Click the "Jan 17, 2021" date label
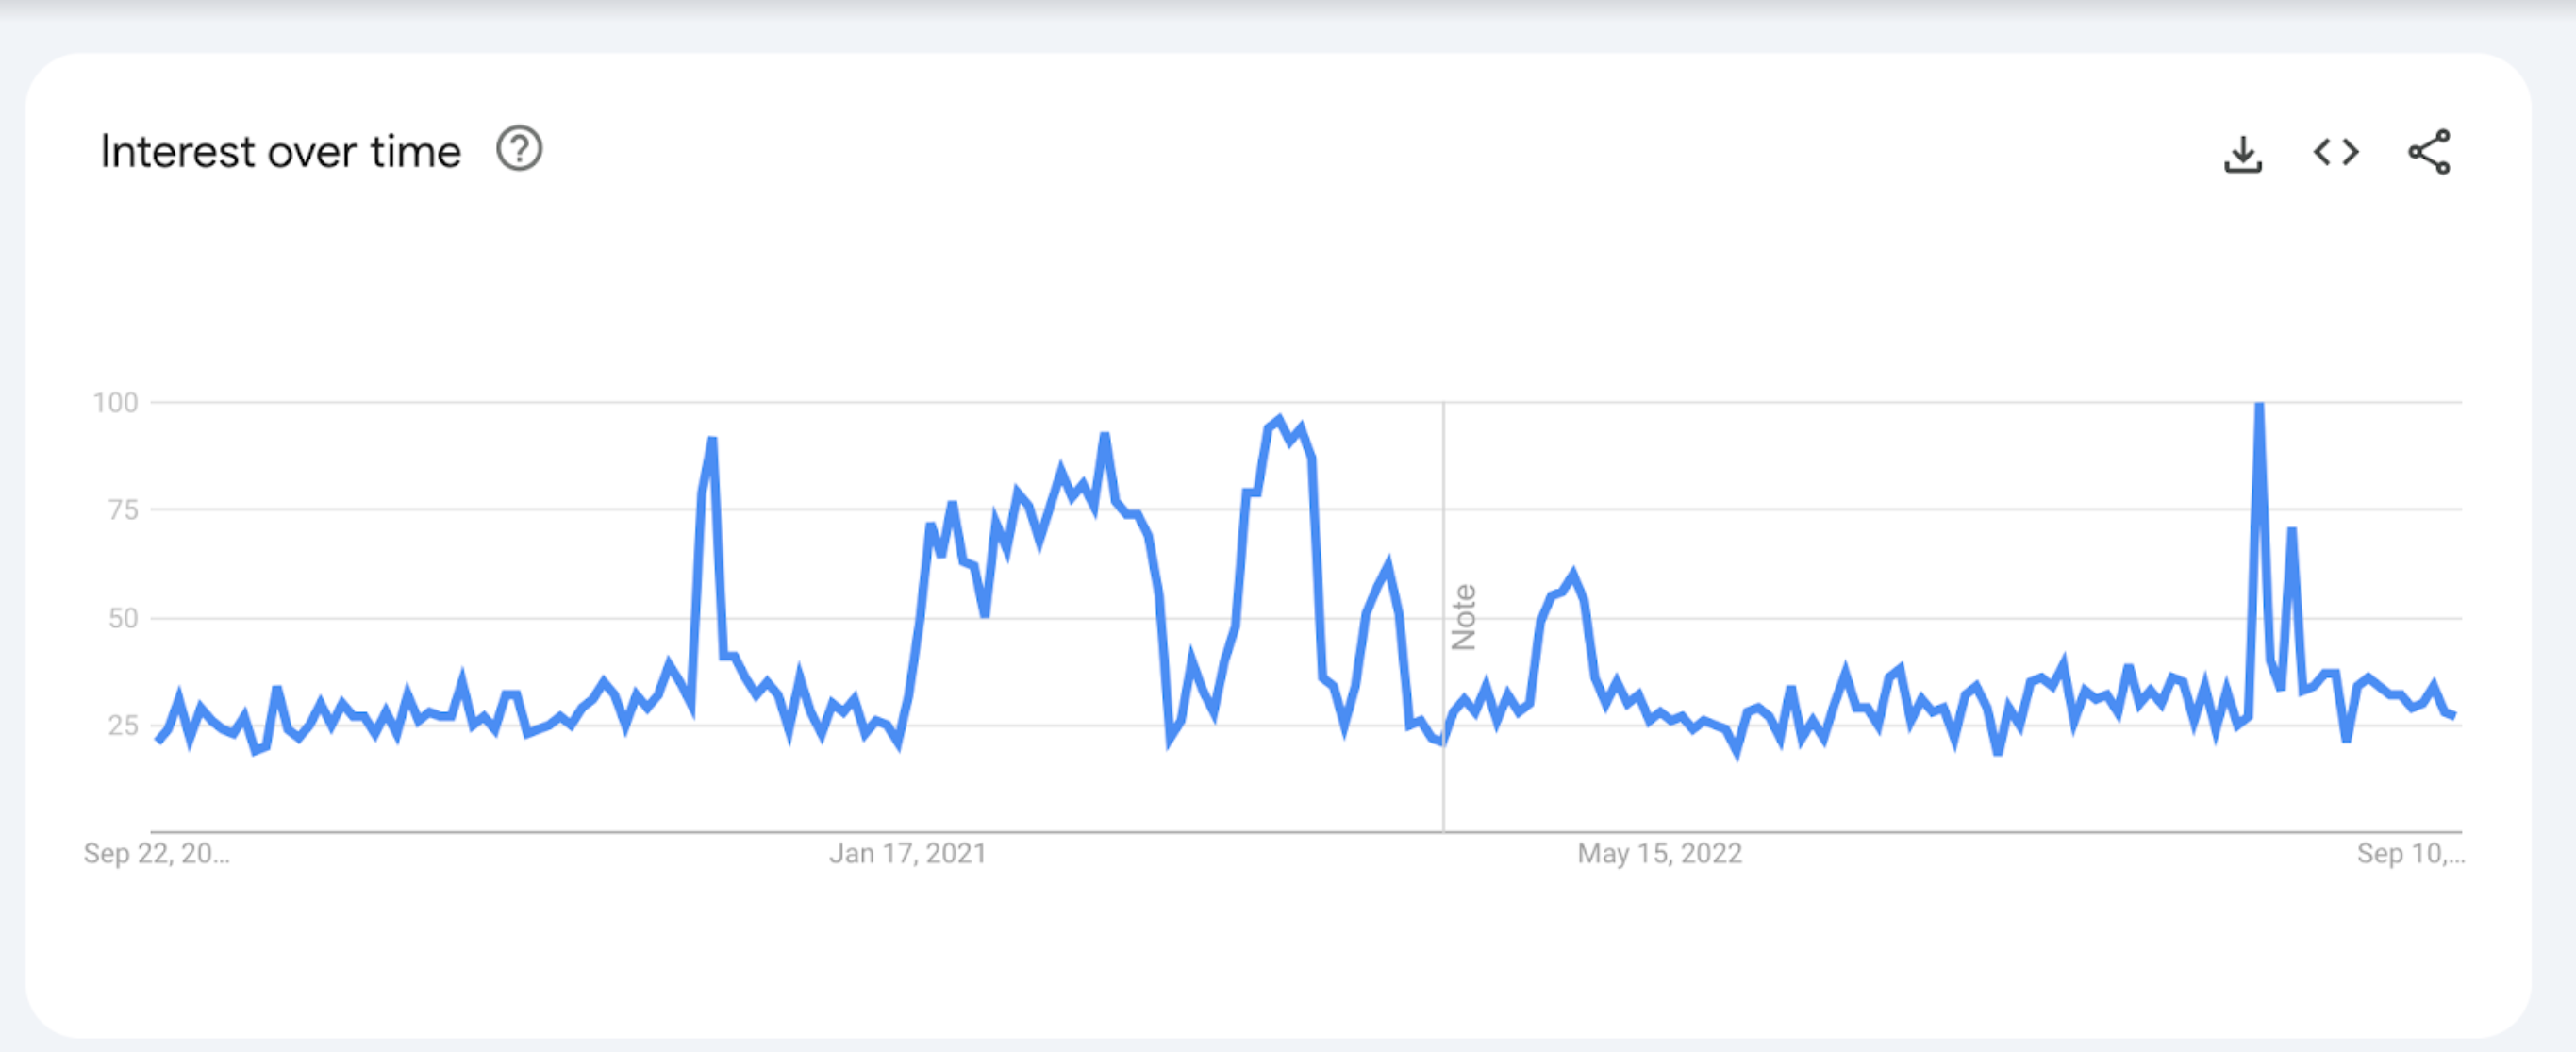This screenshot has height=1052, width=2576. tap(907, 853)
